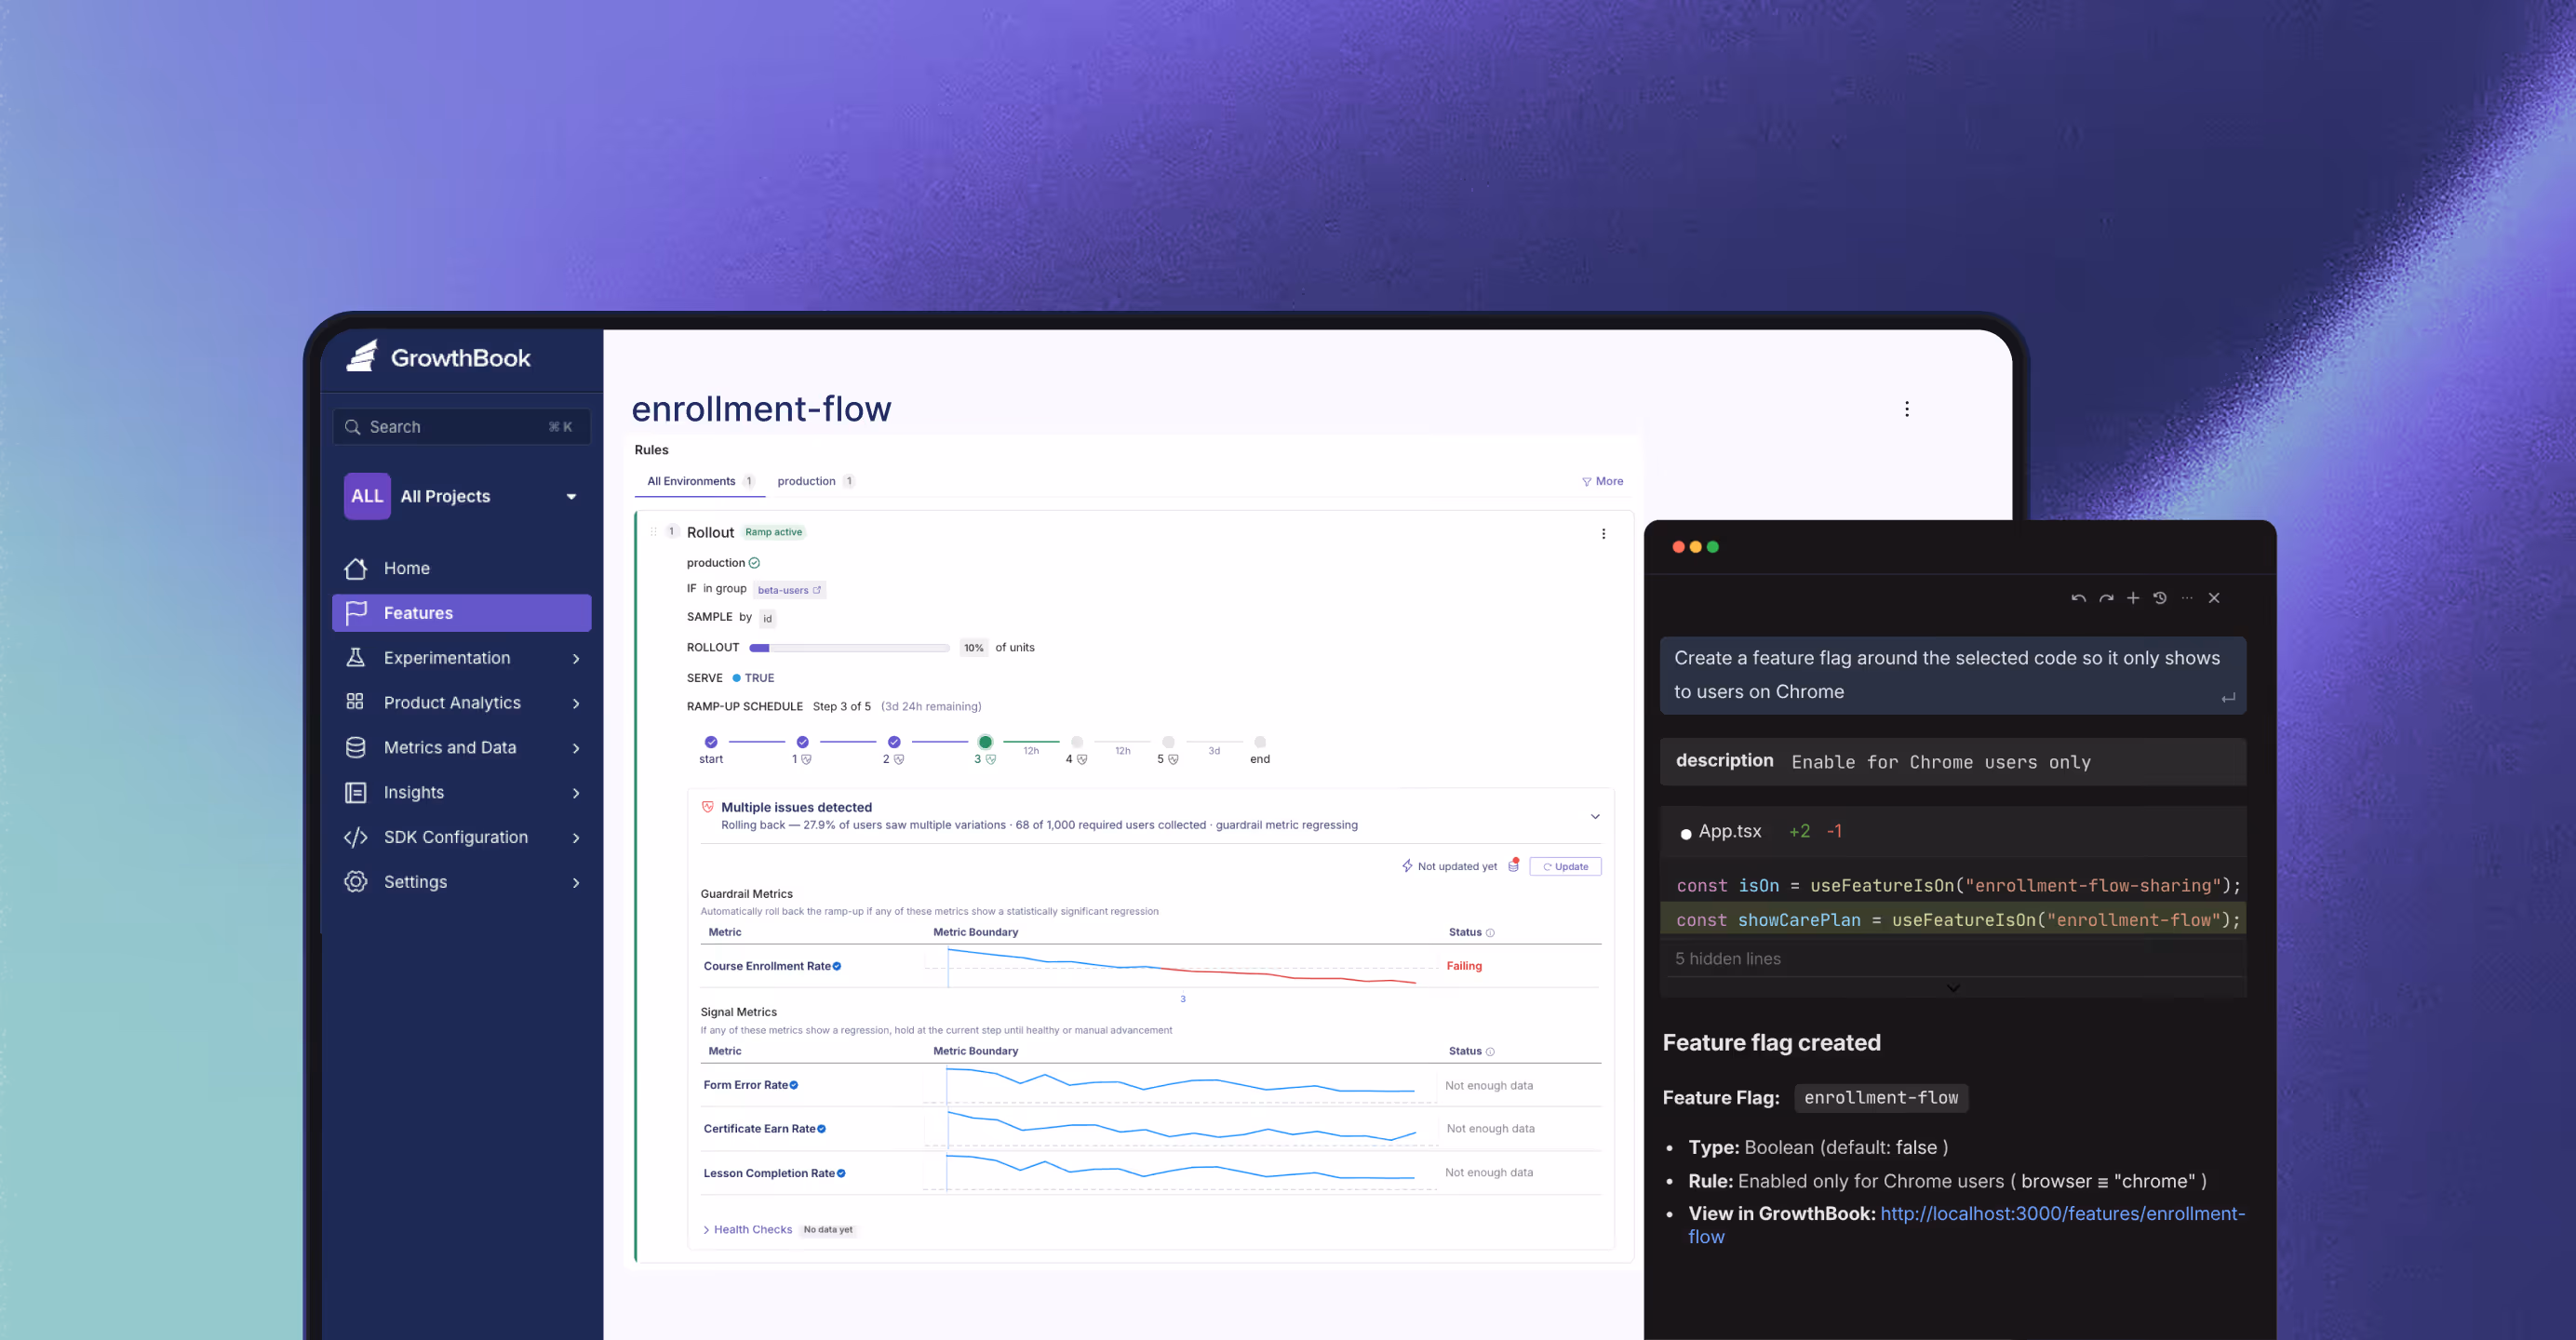Image resolution: width=2576 pixels, height=1340 pixels.
Task: Click the No data yet badge
Action: 828,1229
